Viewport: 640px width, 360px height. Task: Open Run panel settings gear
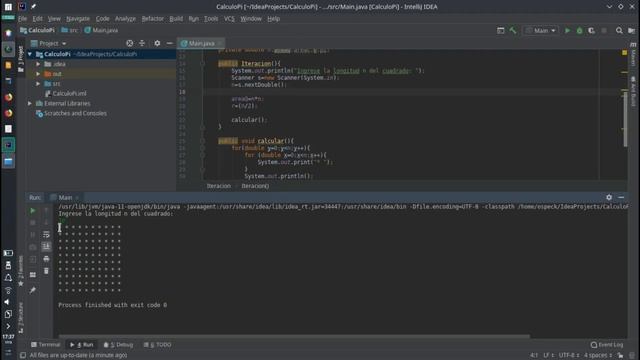(609, 197)
